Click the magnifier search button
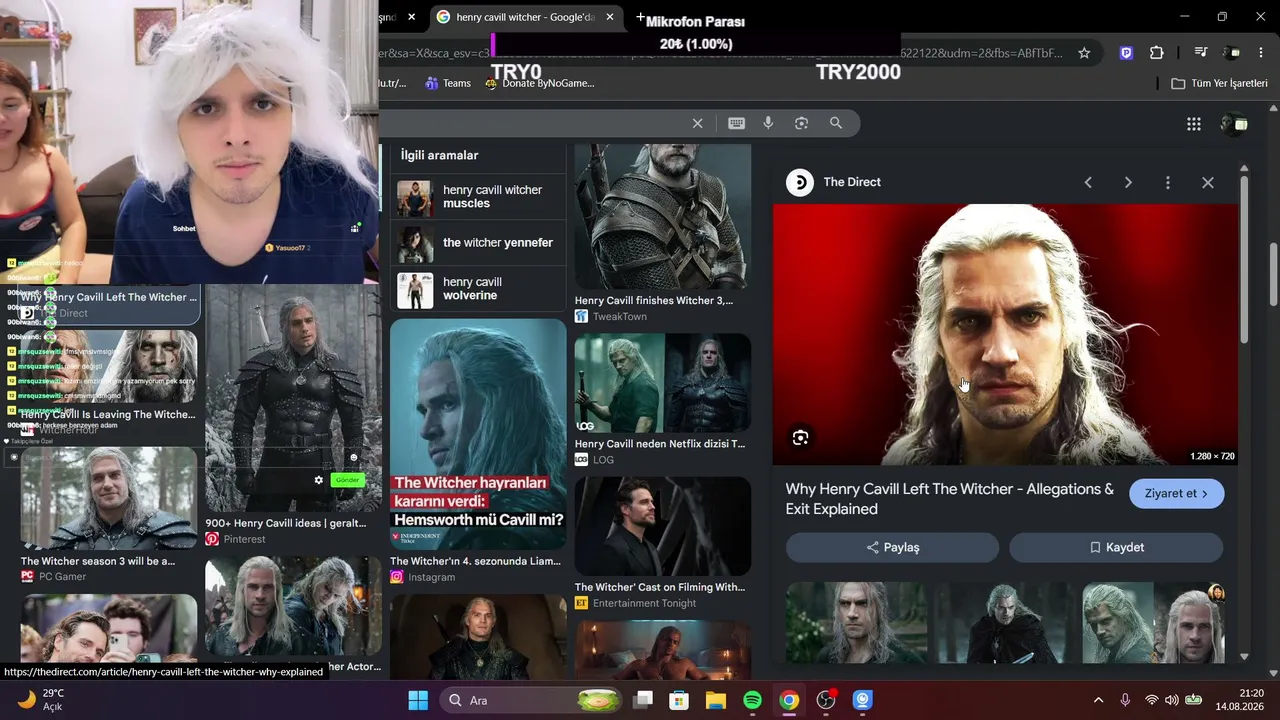 pyautogui.click(x=836, y=123)
